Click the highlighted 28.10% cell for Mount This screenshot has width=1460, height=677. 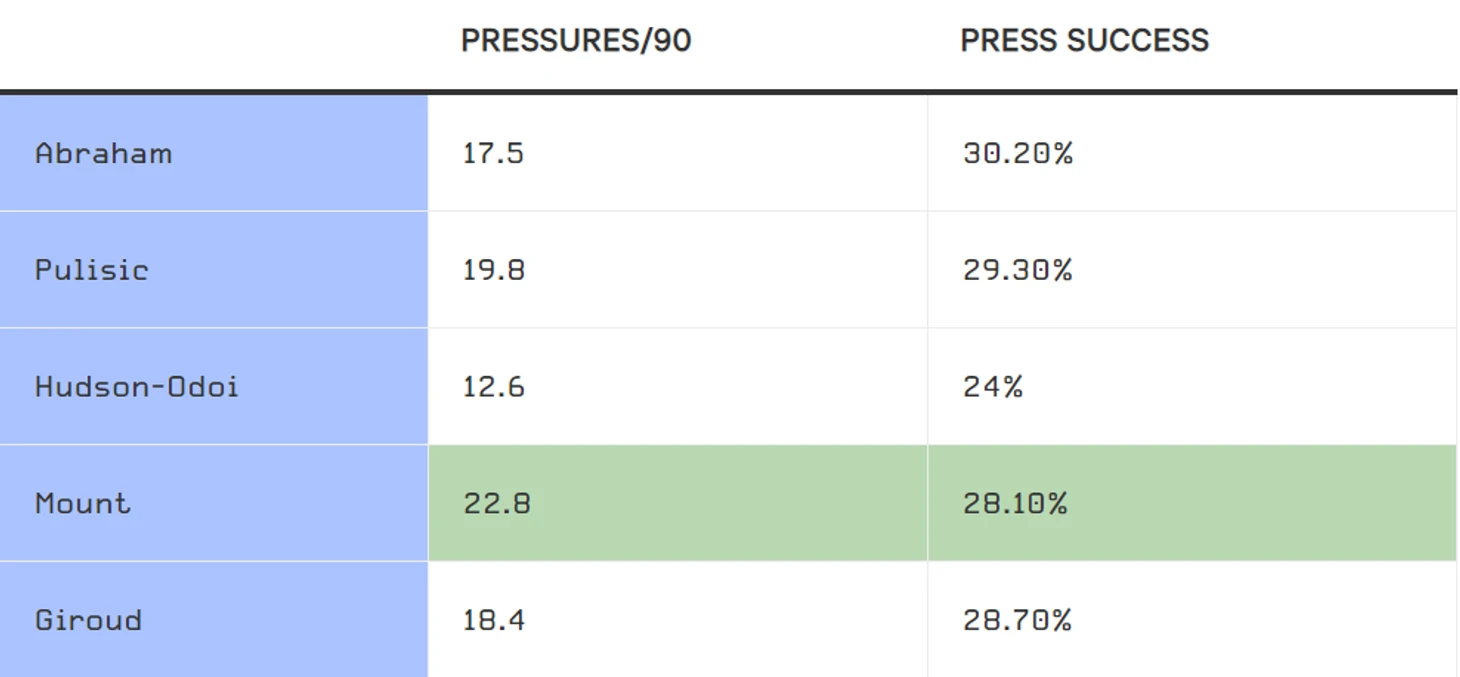click(1192, 503)
